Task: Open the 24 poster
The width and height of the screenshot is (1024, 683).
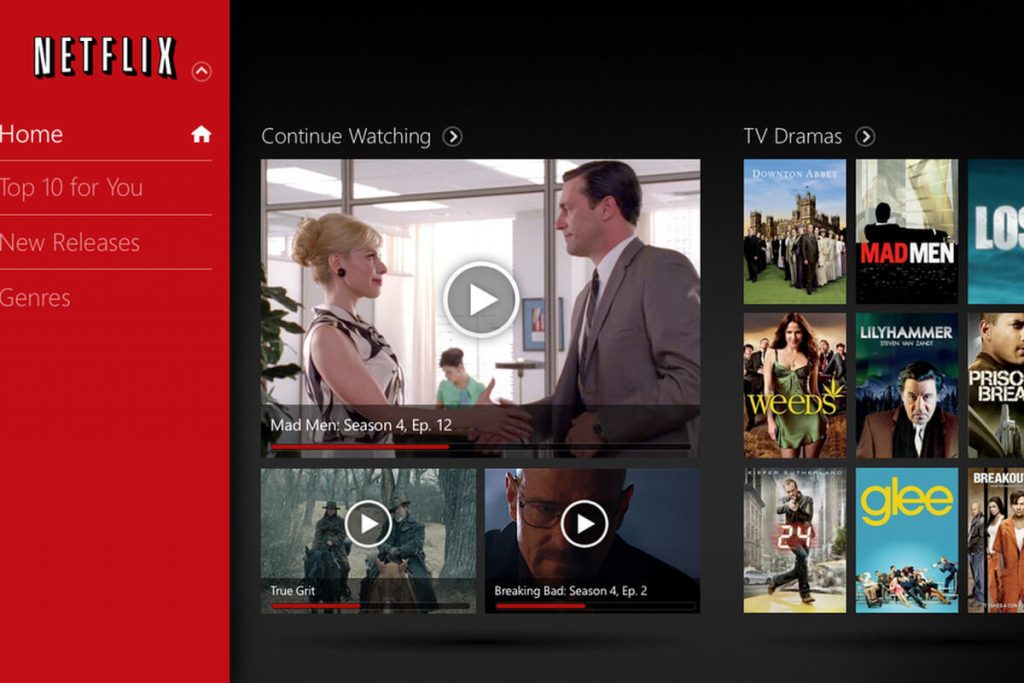Action: click(x=795, y=540)
